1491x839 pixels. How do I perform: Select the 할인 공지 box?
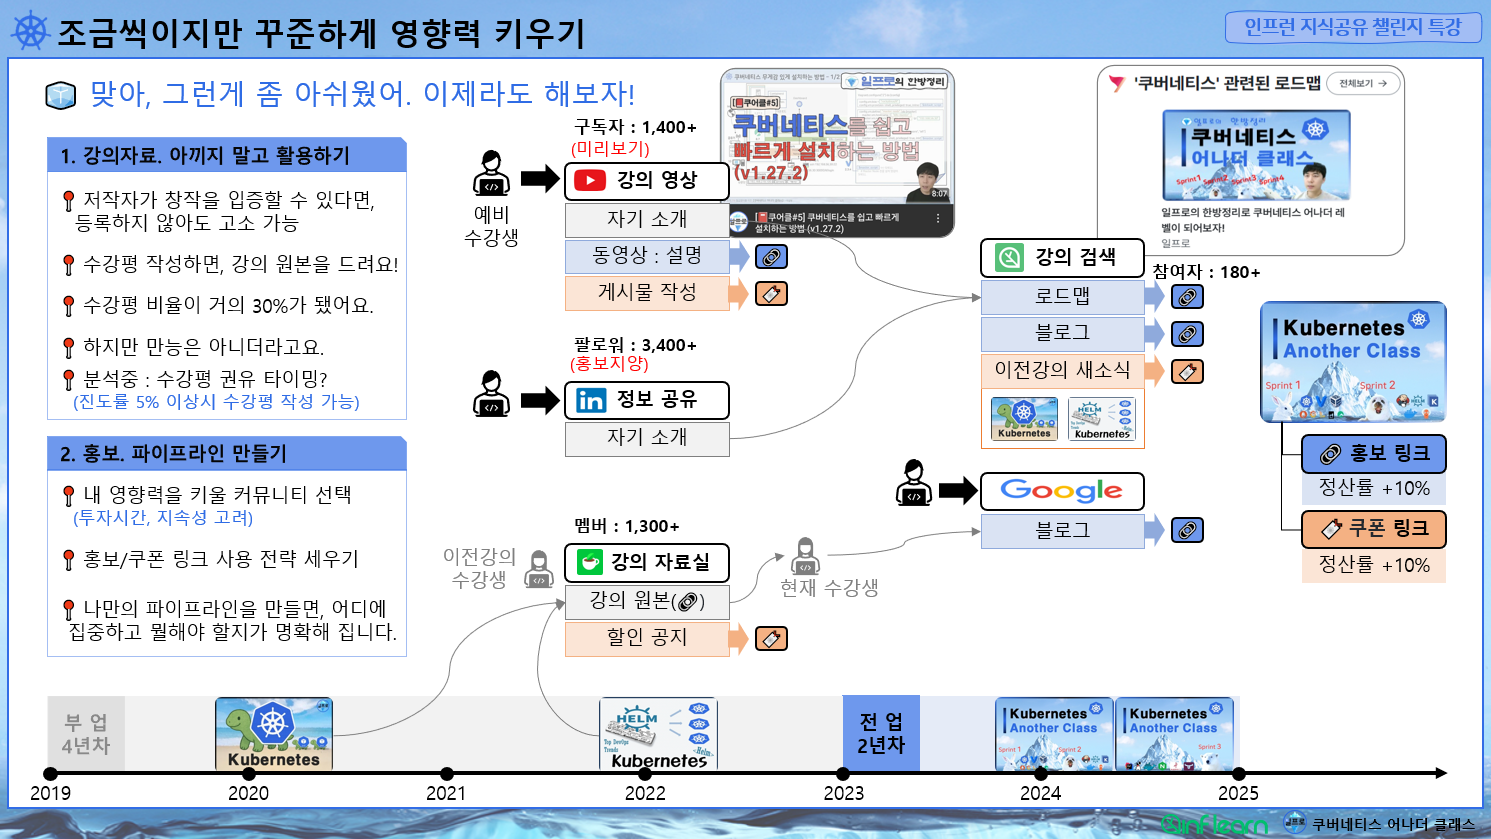click(x=647, y=638)
